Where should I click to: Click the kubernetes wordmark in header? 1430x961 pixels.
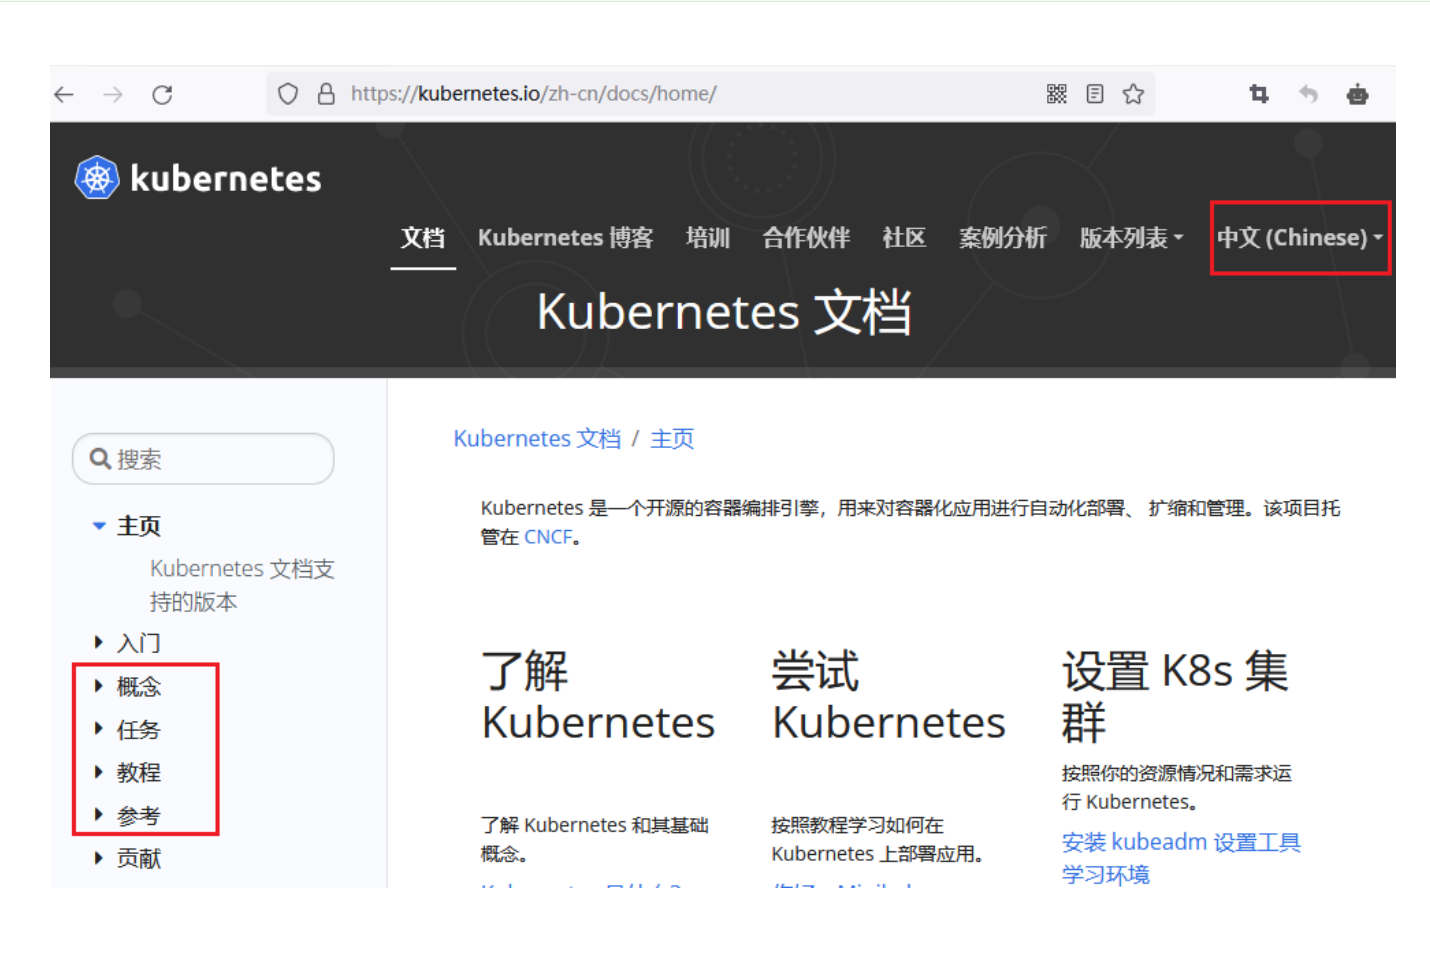tap(226, 178)
